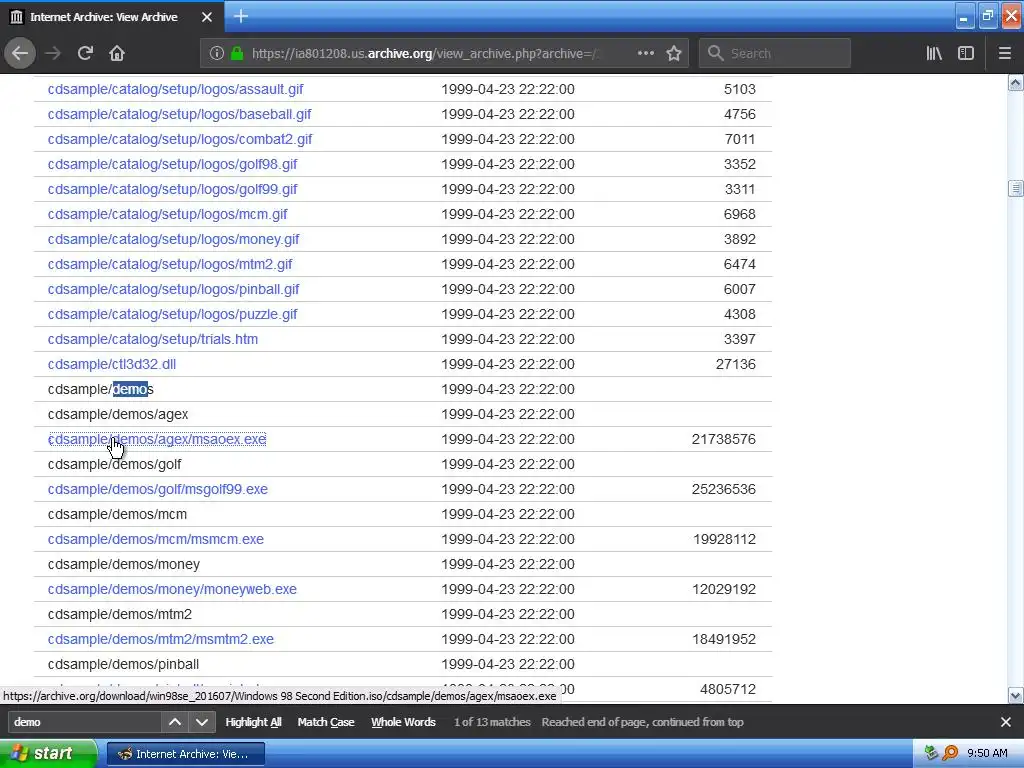Open golf99.gif link
This screenshot has height=768, width=1024.
[172, 189]
